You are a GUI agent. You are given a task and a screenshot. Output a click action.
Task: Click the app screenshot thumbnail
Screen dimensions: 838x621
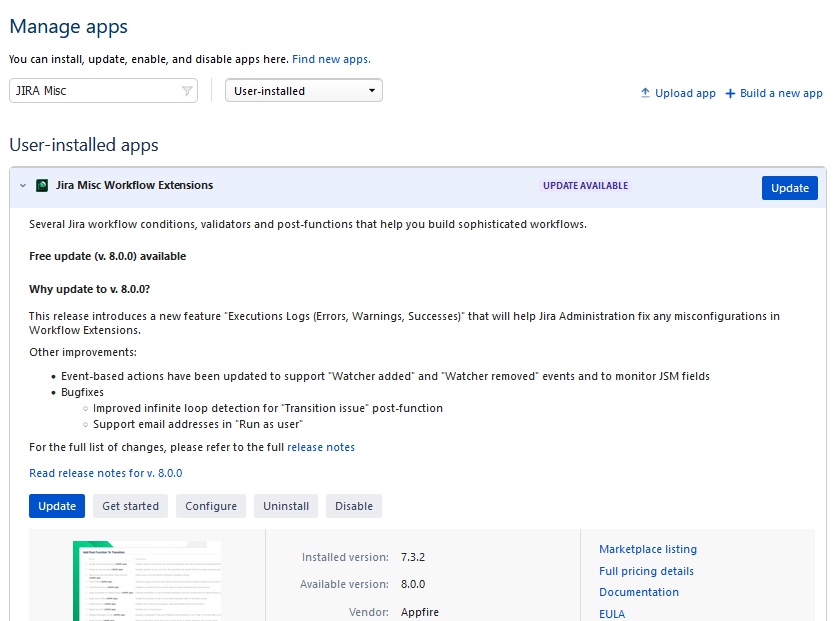147,581
